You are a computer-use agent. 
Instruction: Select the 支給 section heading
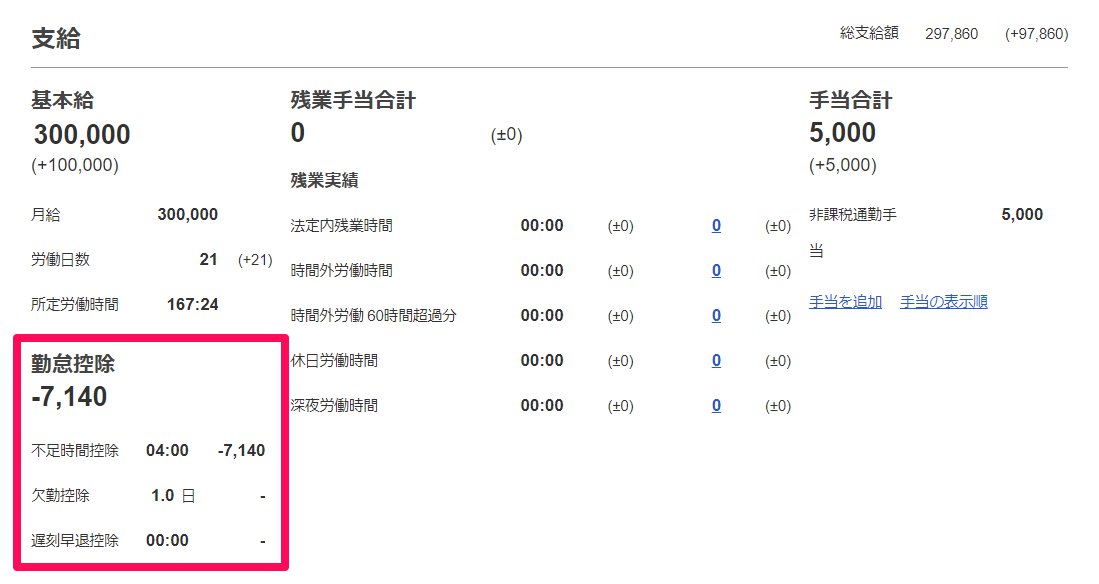56,38
